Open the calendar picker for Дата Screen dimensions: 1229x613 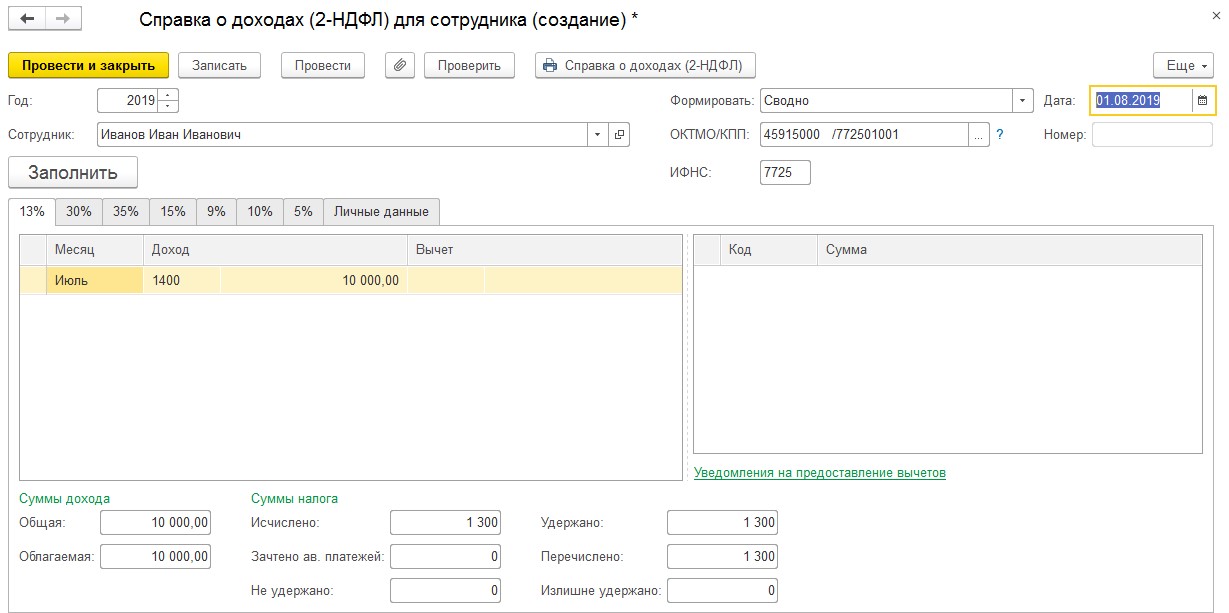click(1202, 101)
